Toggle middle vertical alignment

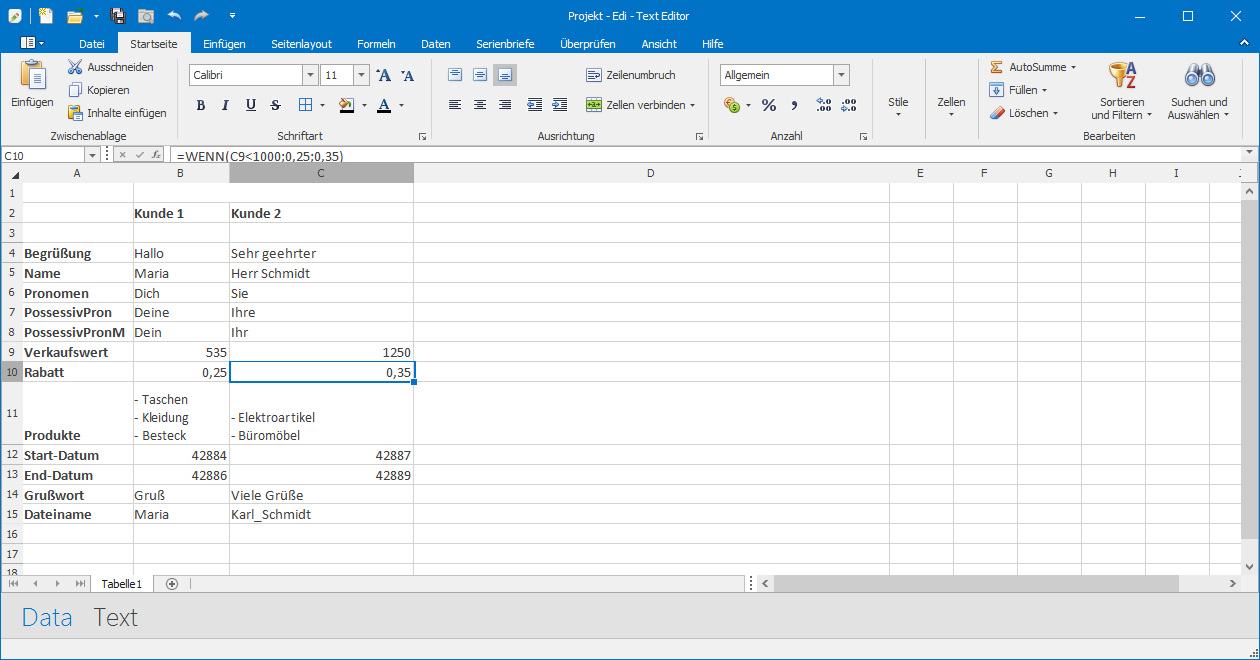point(480,75)
